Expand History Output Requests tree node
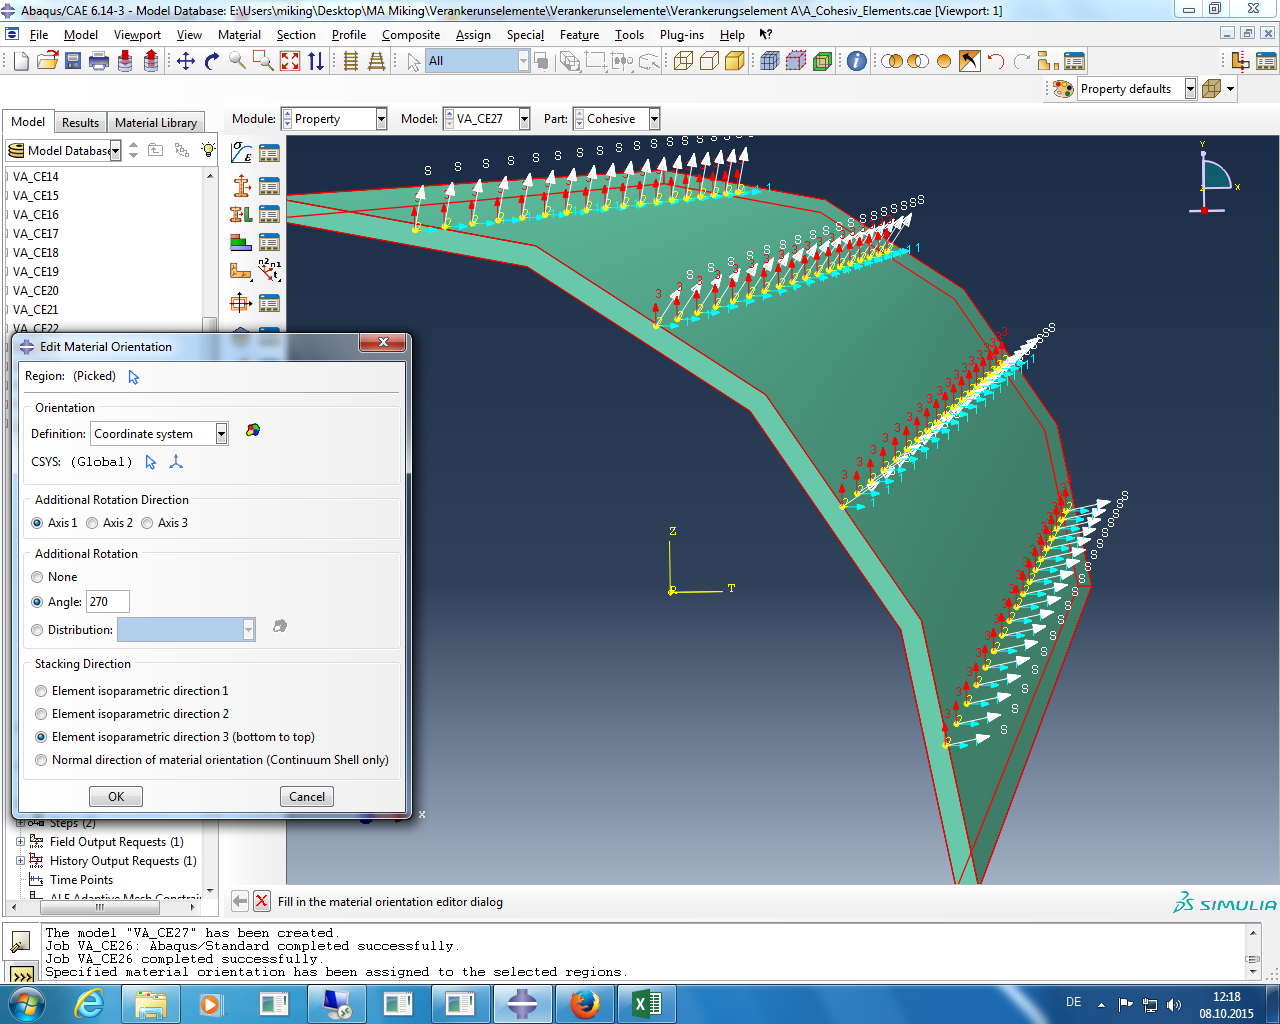1280x1024 pixels. [20, 861]
